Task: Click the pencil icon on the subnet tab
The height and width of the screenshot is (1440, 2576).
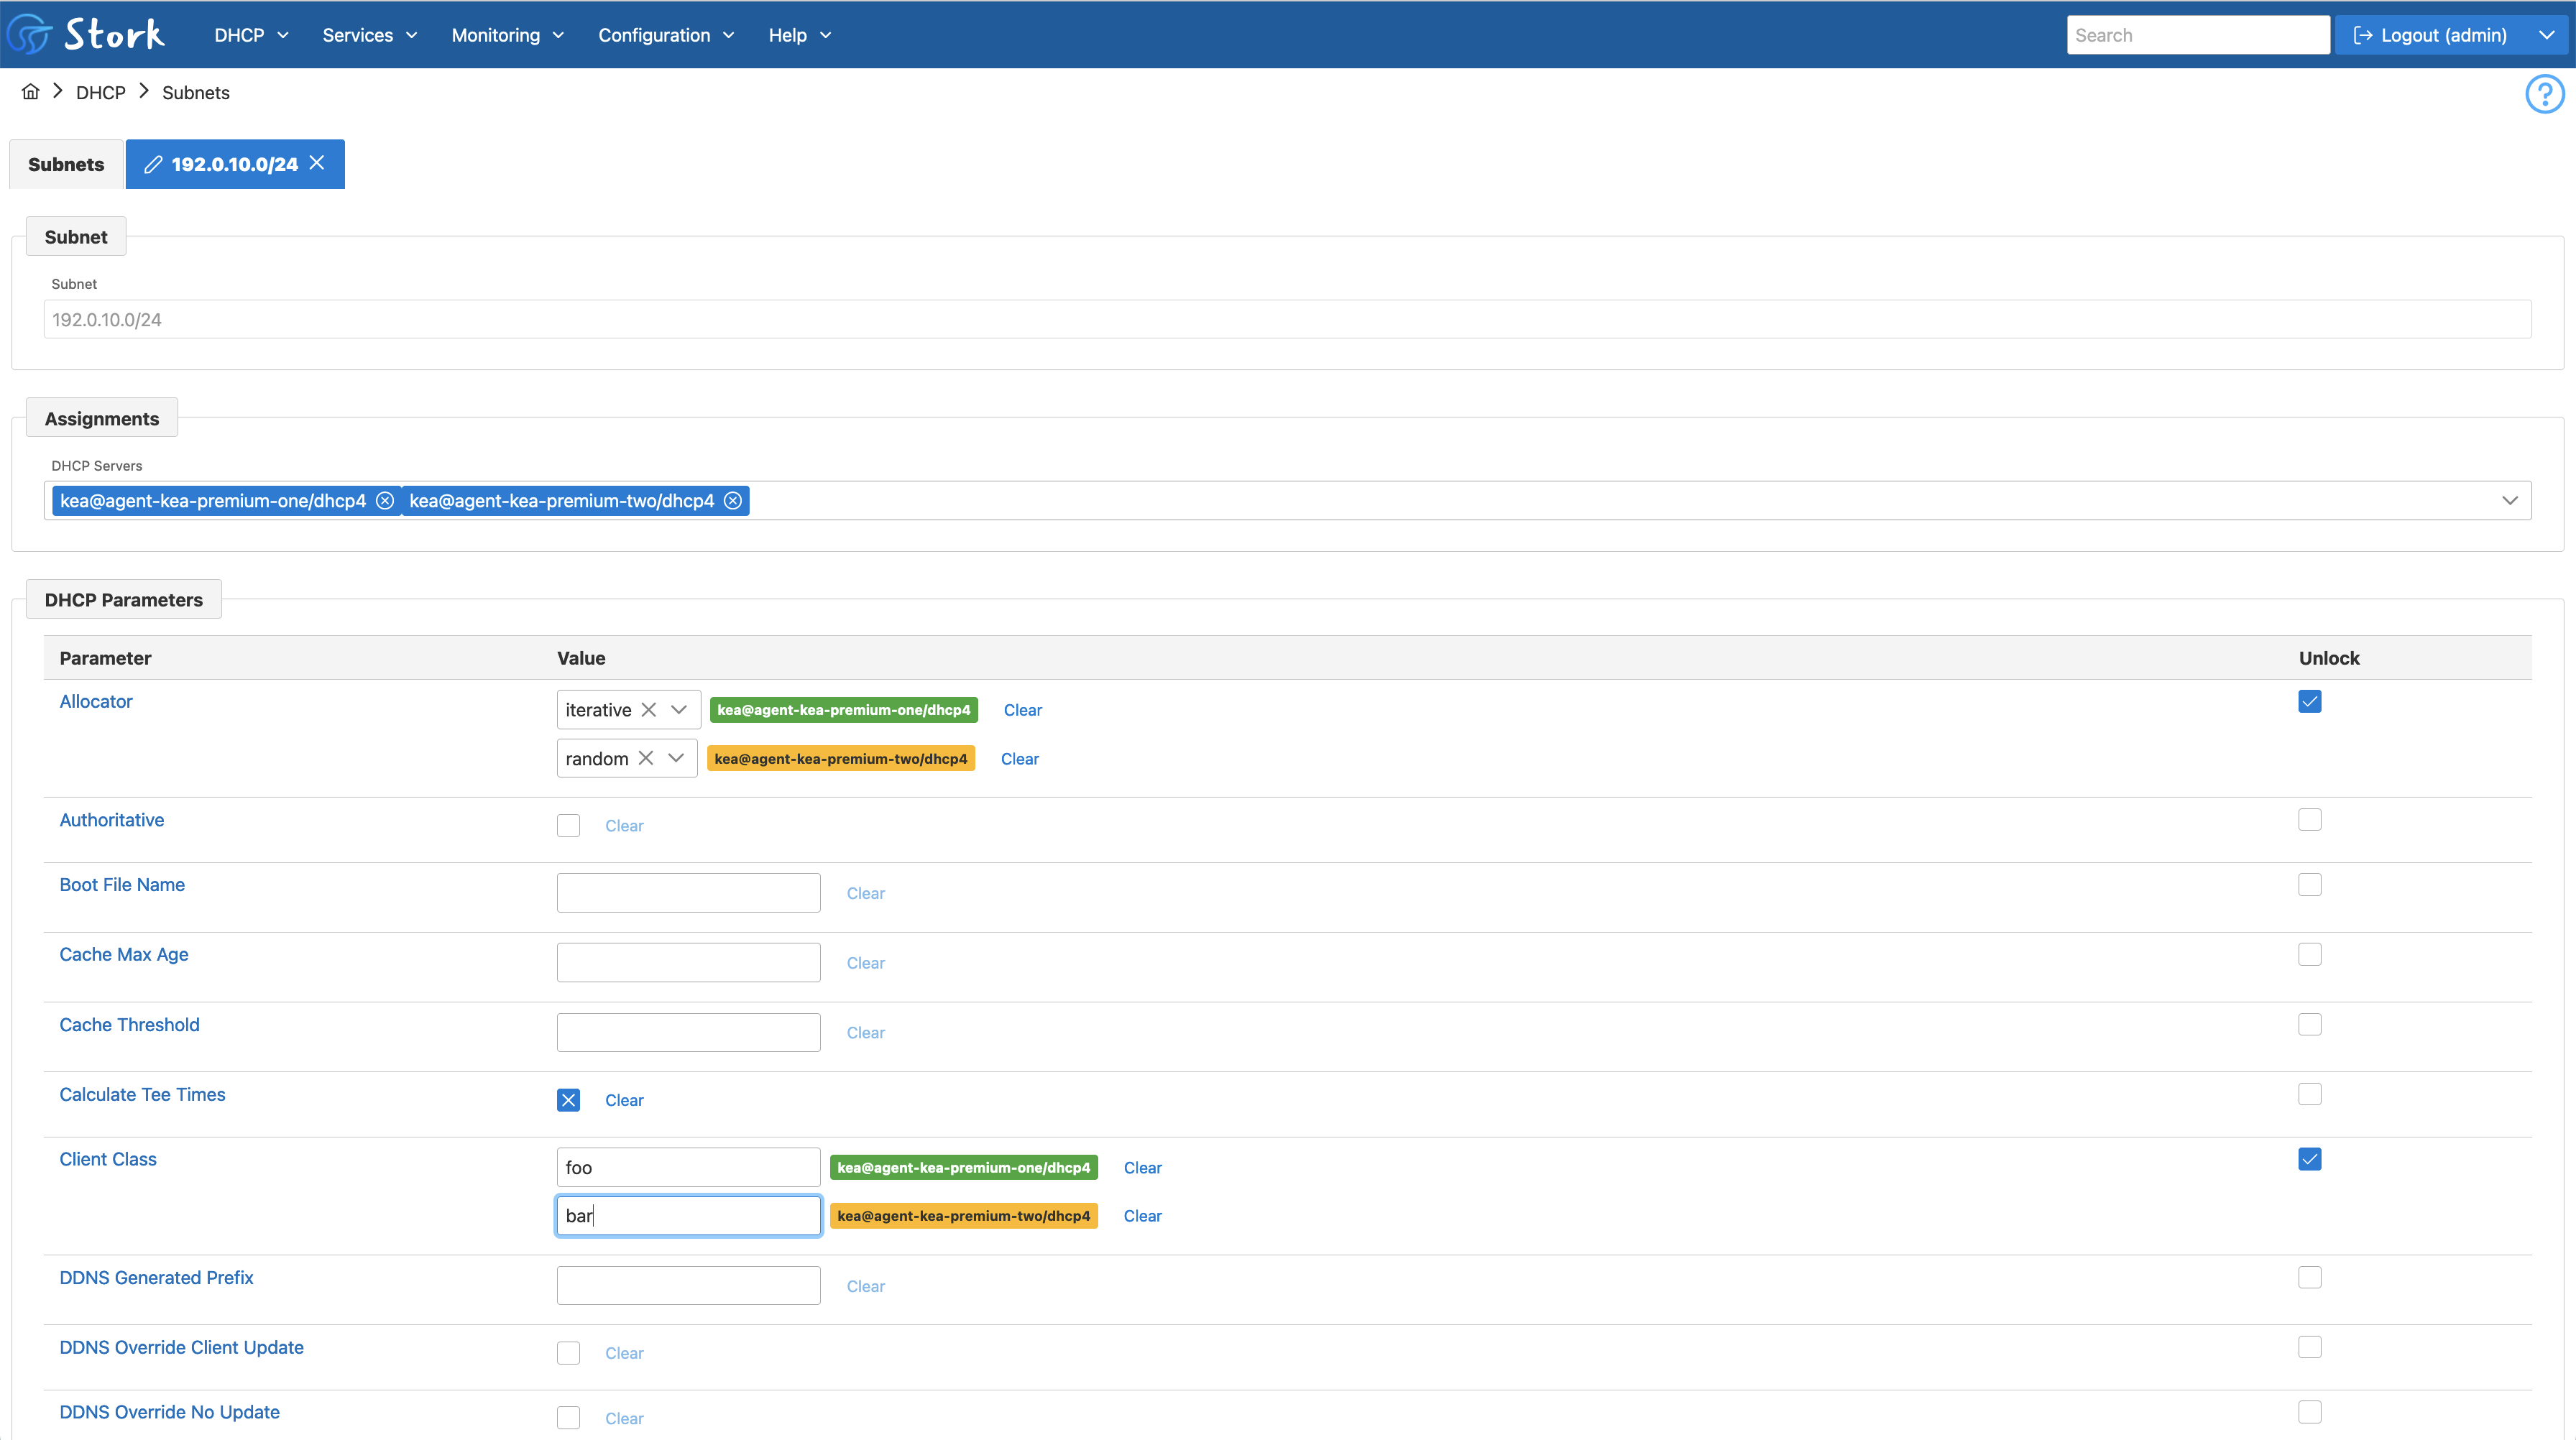Action: tap(153, 164)
